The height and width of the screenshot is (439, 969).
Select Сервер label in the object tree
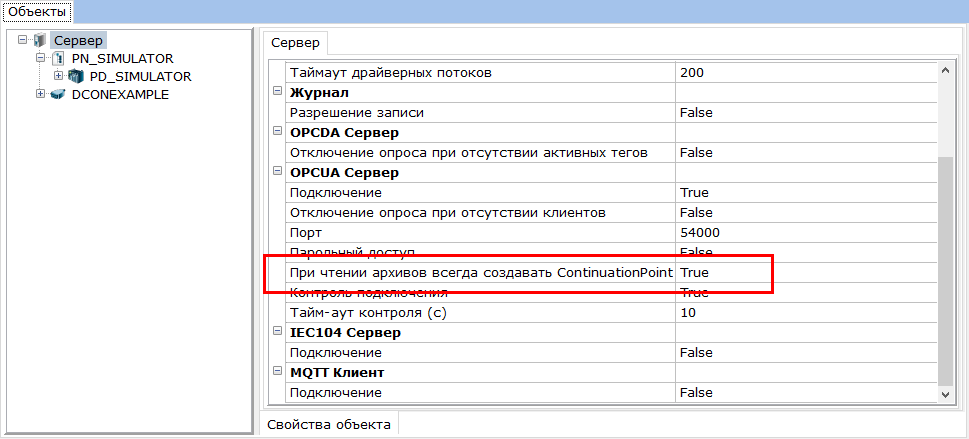(x=78, y=41)
